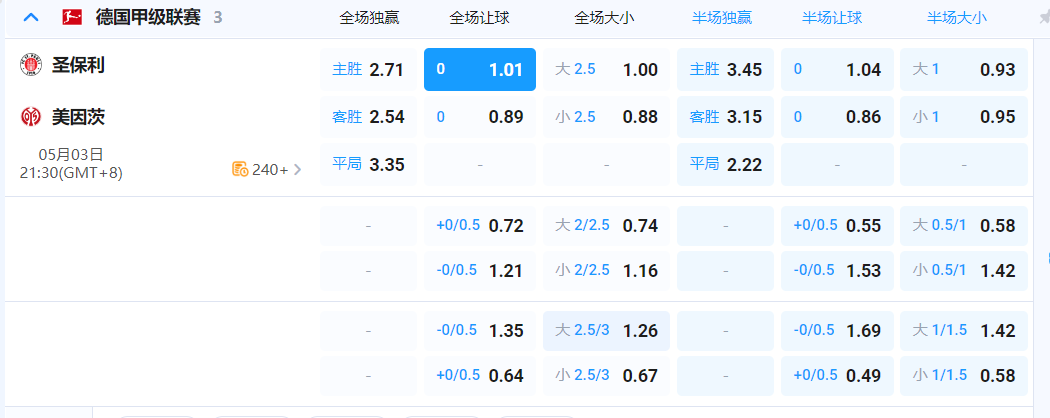Collapse the 德国甲级联赛 league section
This screenshot has height=418, width=1050.
pos(31,17)
